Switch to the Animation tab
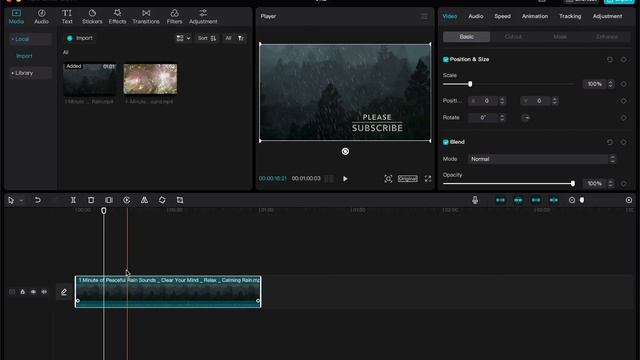This screenshot has height=360, width=640. (x=535, y=16)
